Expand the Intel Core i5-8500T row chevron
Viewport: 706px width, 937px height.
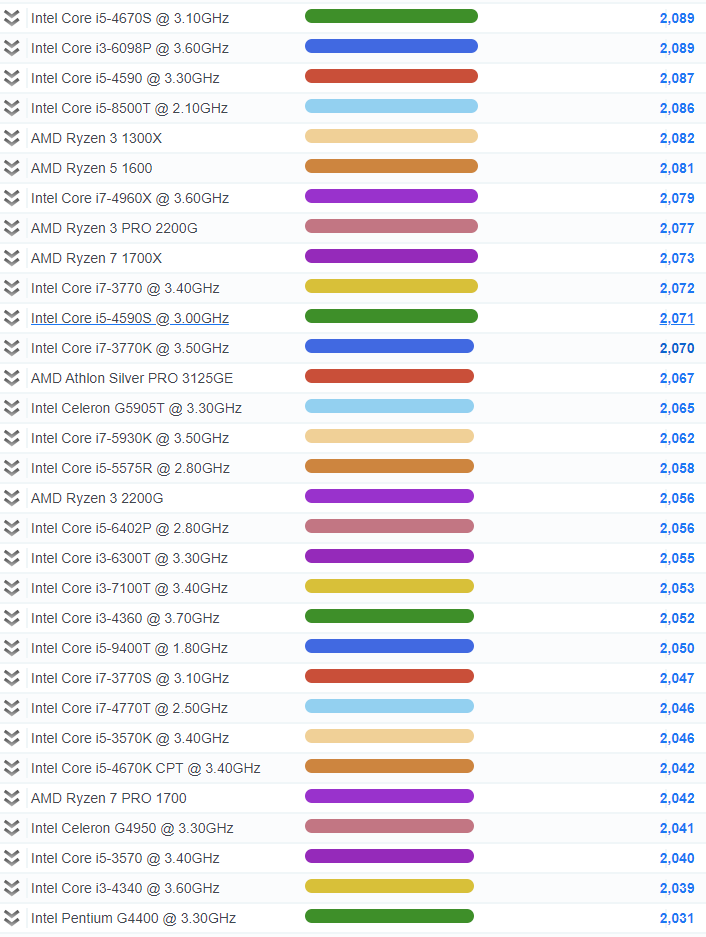(11, 108)
